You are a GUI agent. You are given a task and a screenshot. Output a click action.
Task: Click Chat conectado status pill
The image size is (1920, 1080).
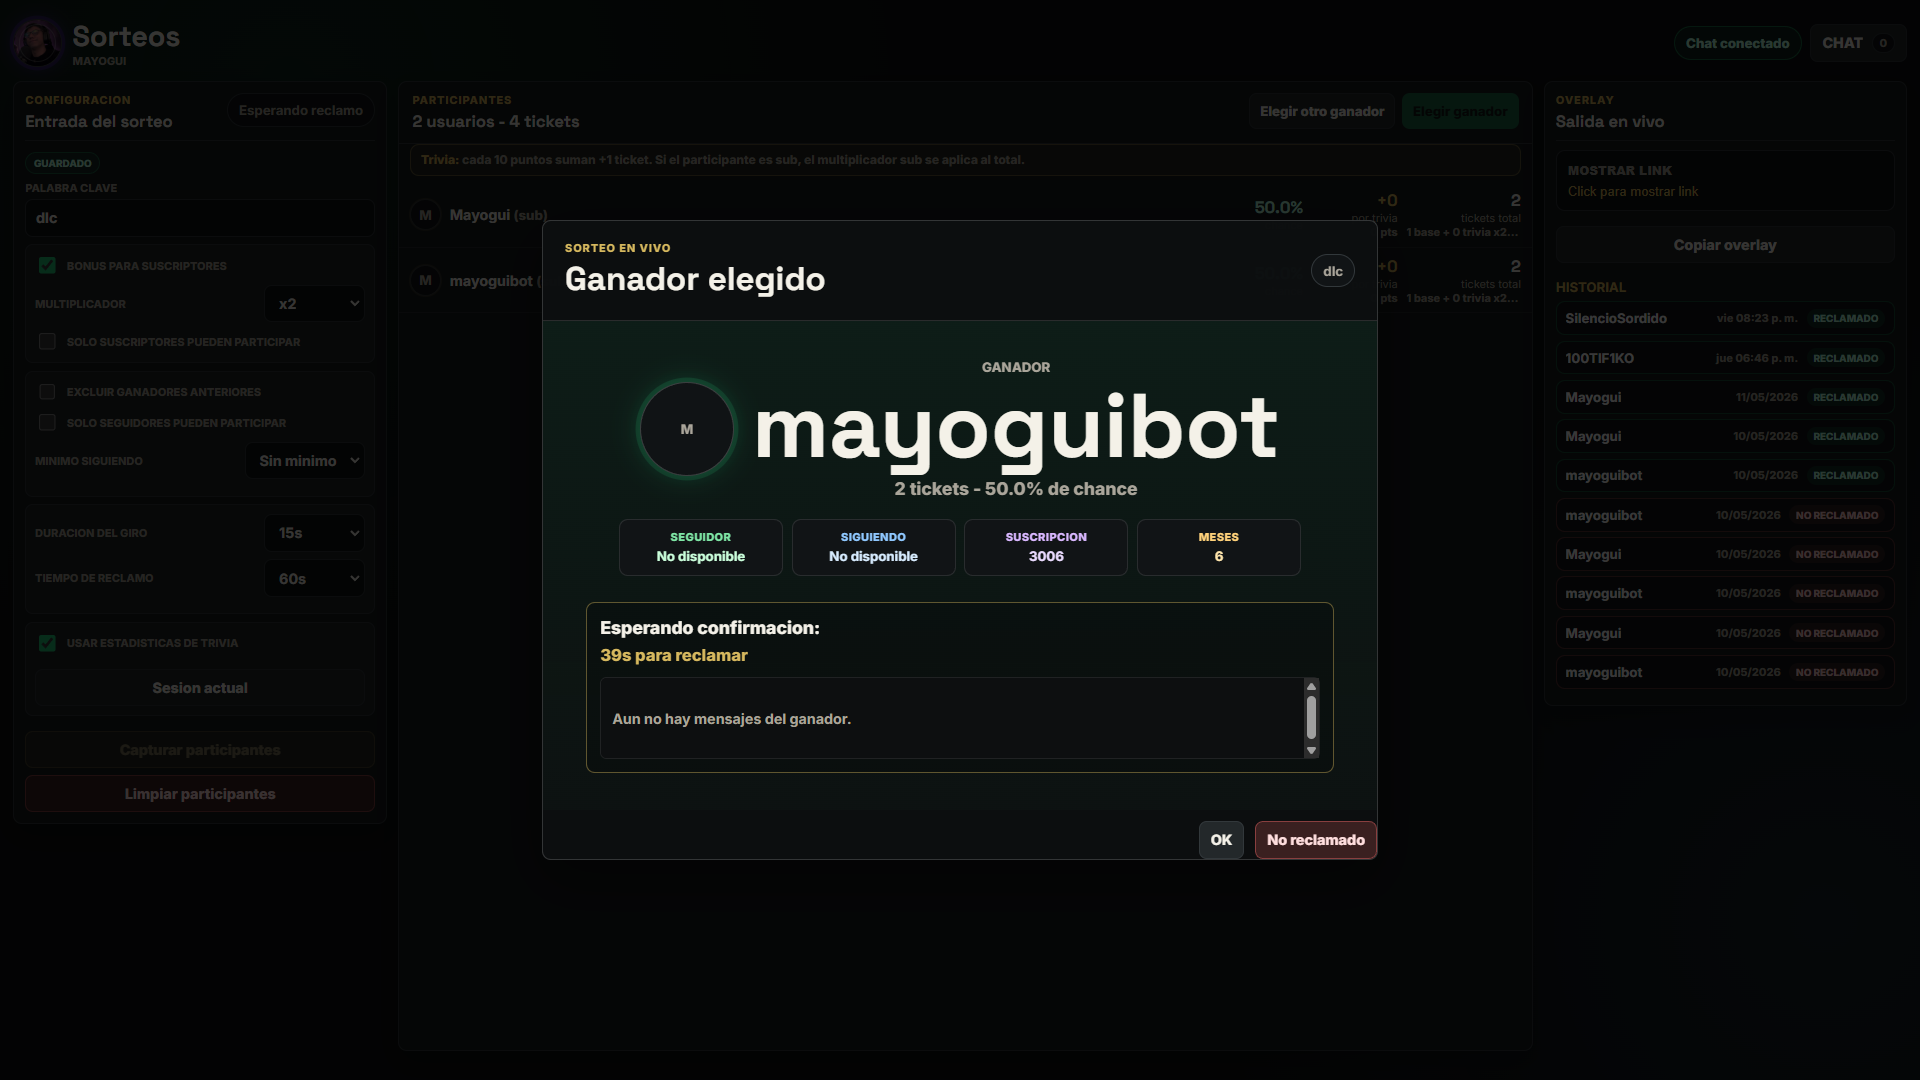(1738, 43)
